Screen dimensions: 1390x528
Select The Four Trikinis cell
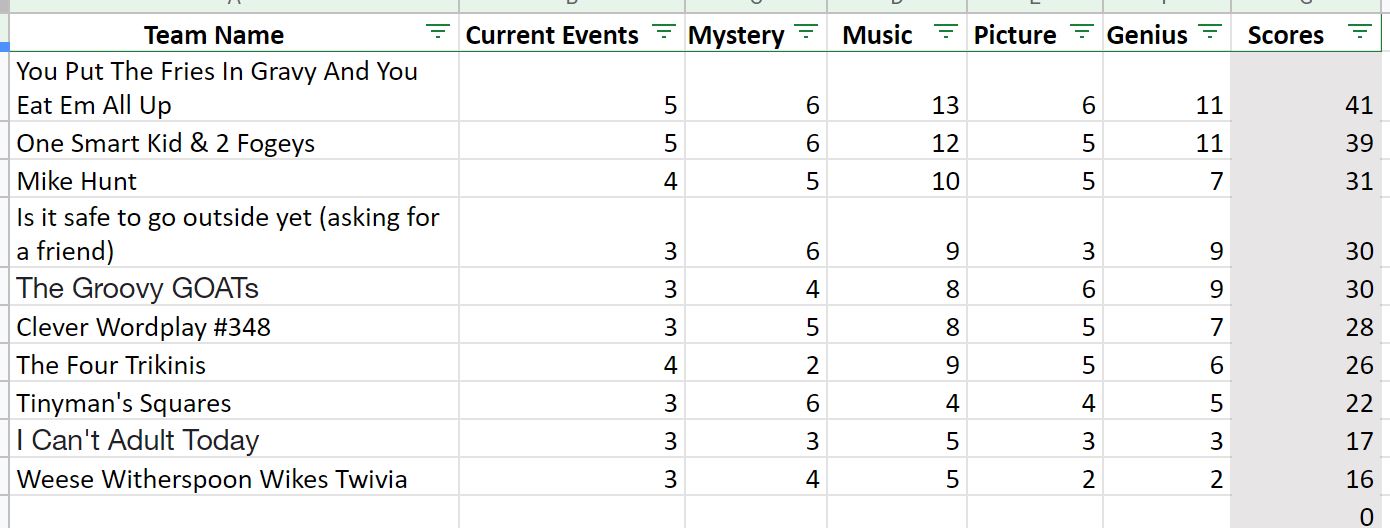[234, 365]
